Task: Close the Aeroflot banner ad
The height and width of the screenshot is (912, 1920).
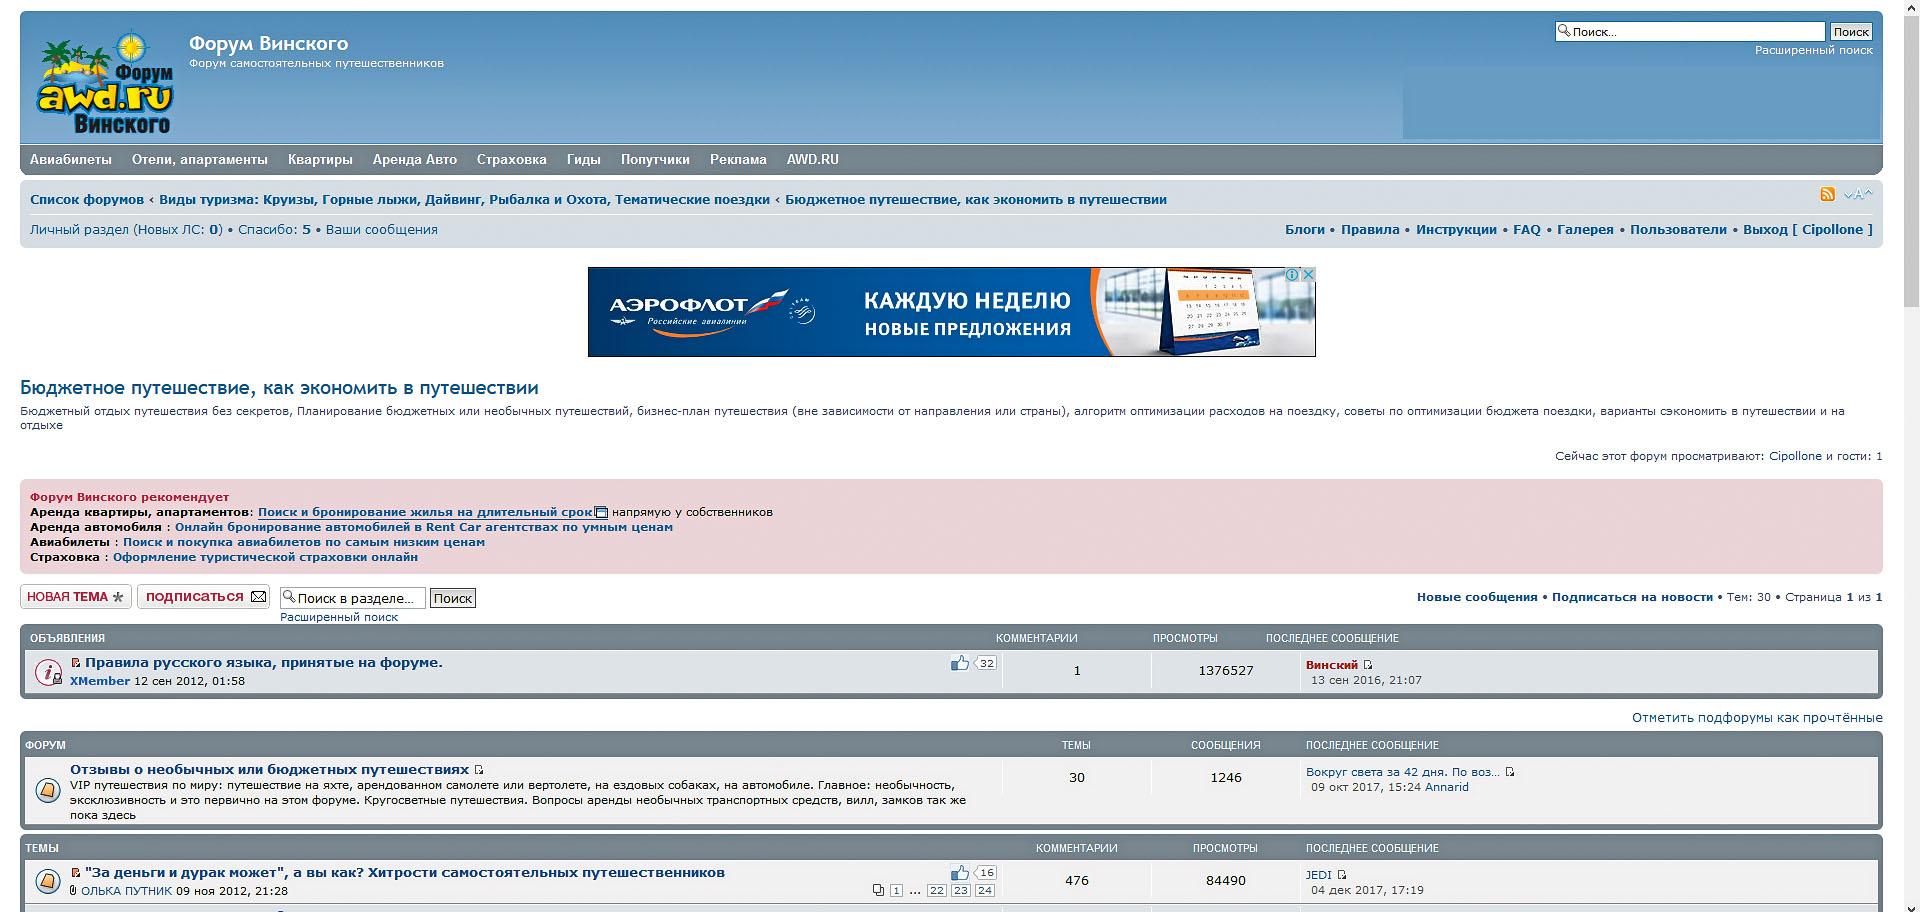Action: pos(1307,275)
